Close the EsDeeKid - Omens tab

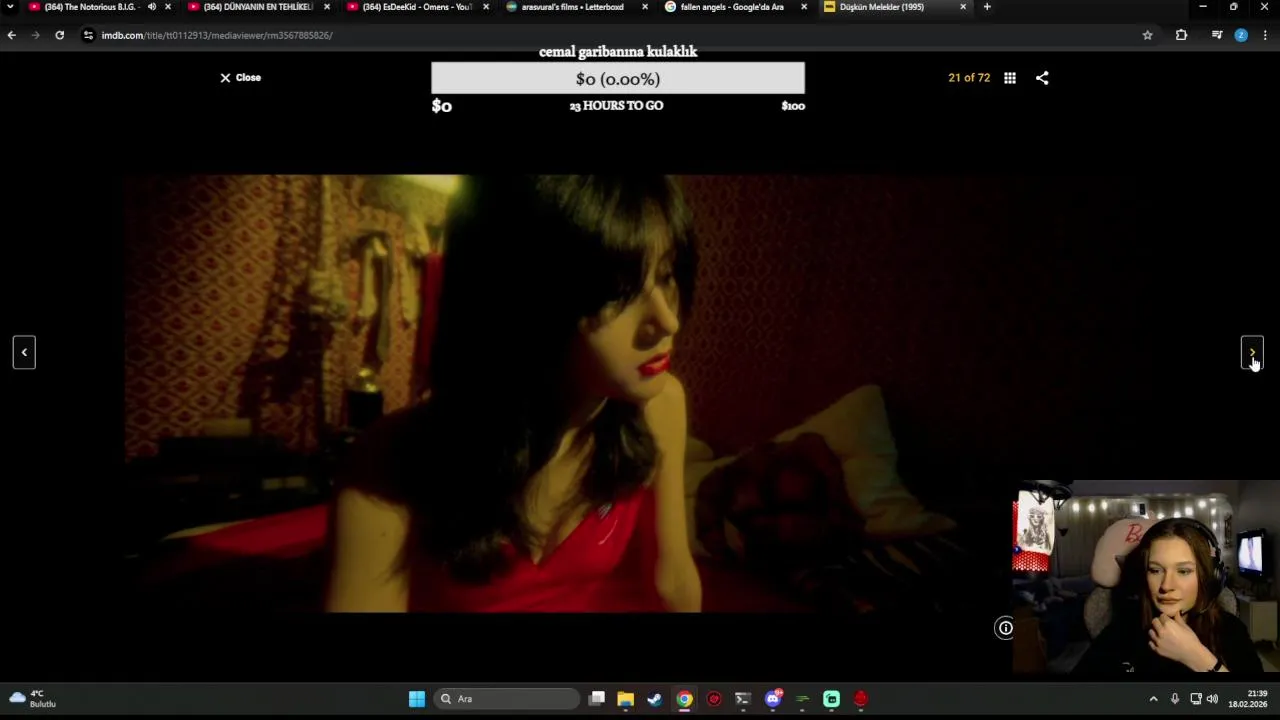(486, 7)
